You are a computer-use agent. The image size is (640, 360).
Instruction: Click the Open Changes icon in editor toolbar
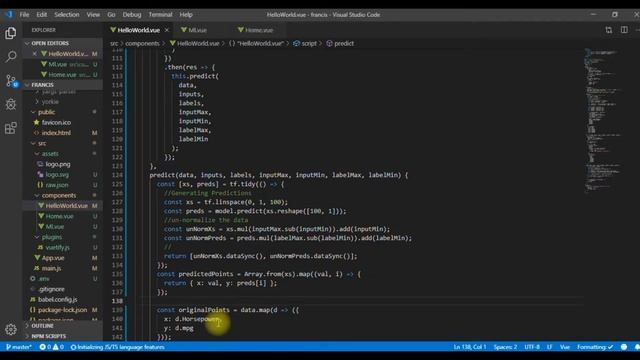click(x=609, y=30)
